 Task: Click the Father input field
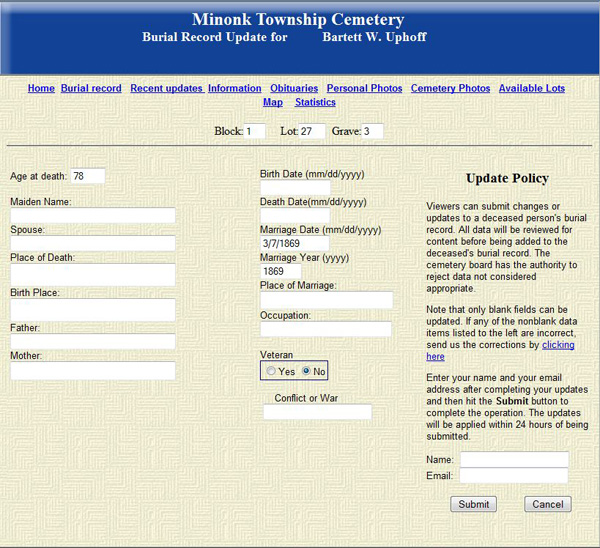point(93,341)
